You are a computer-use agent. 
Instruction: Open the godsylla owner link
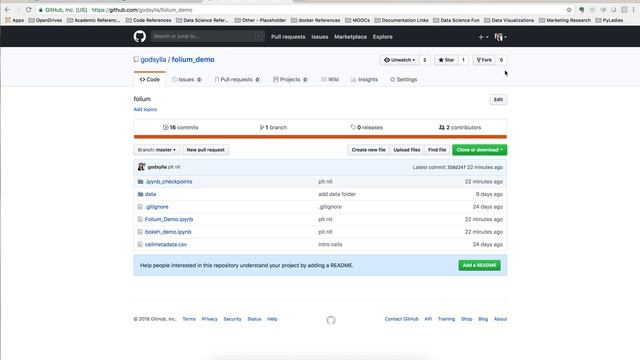(x=153, y=60)
